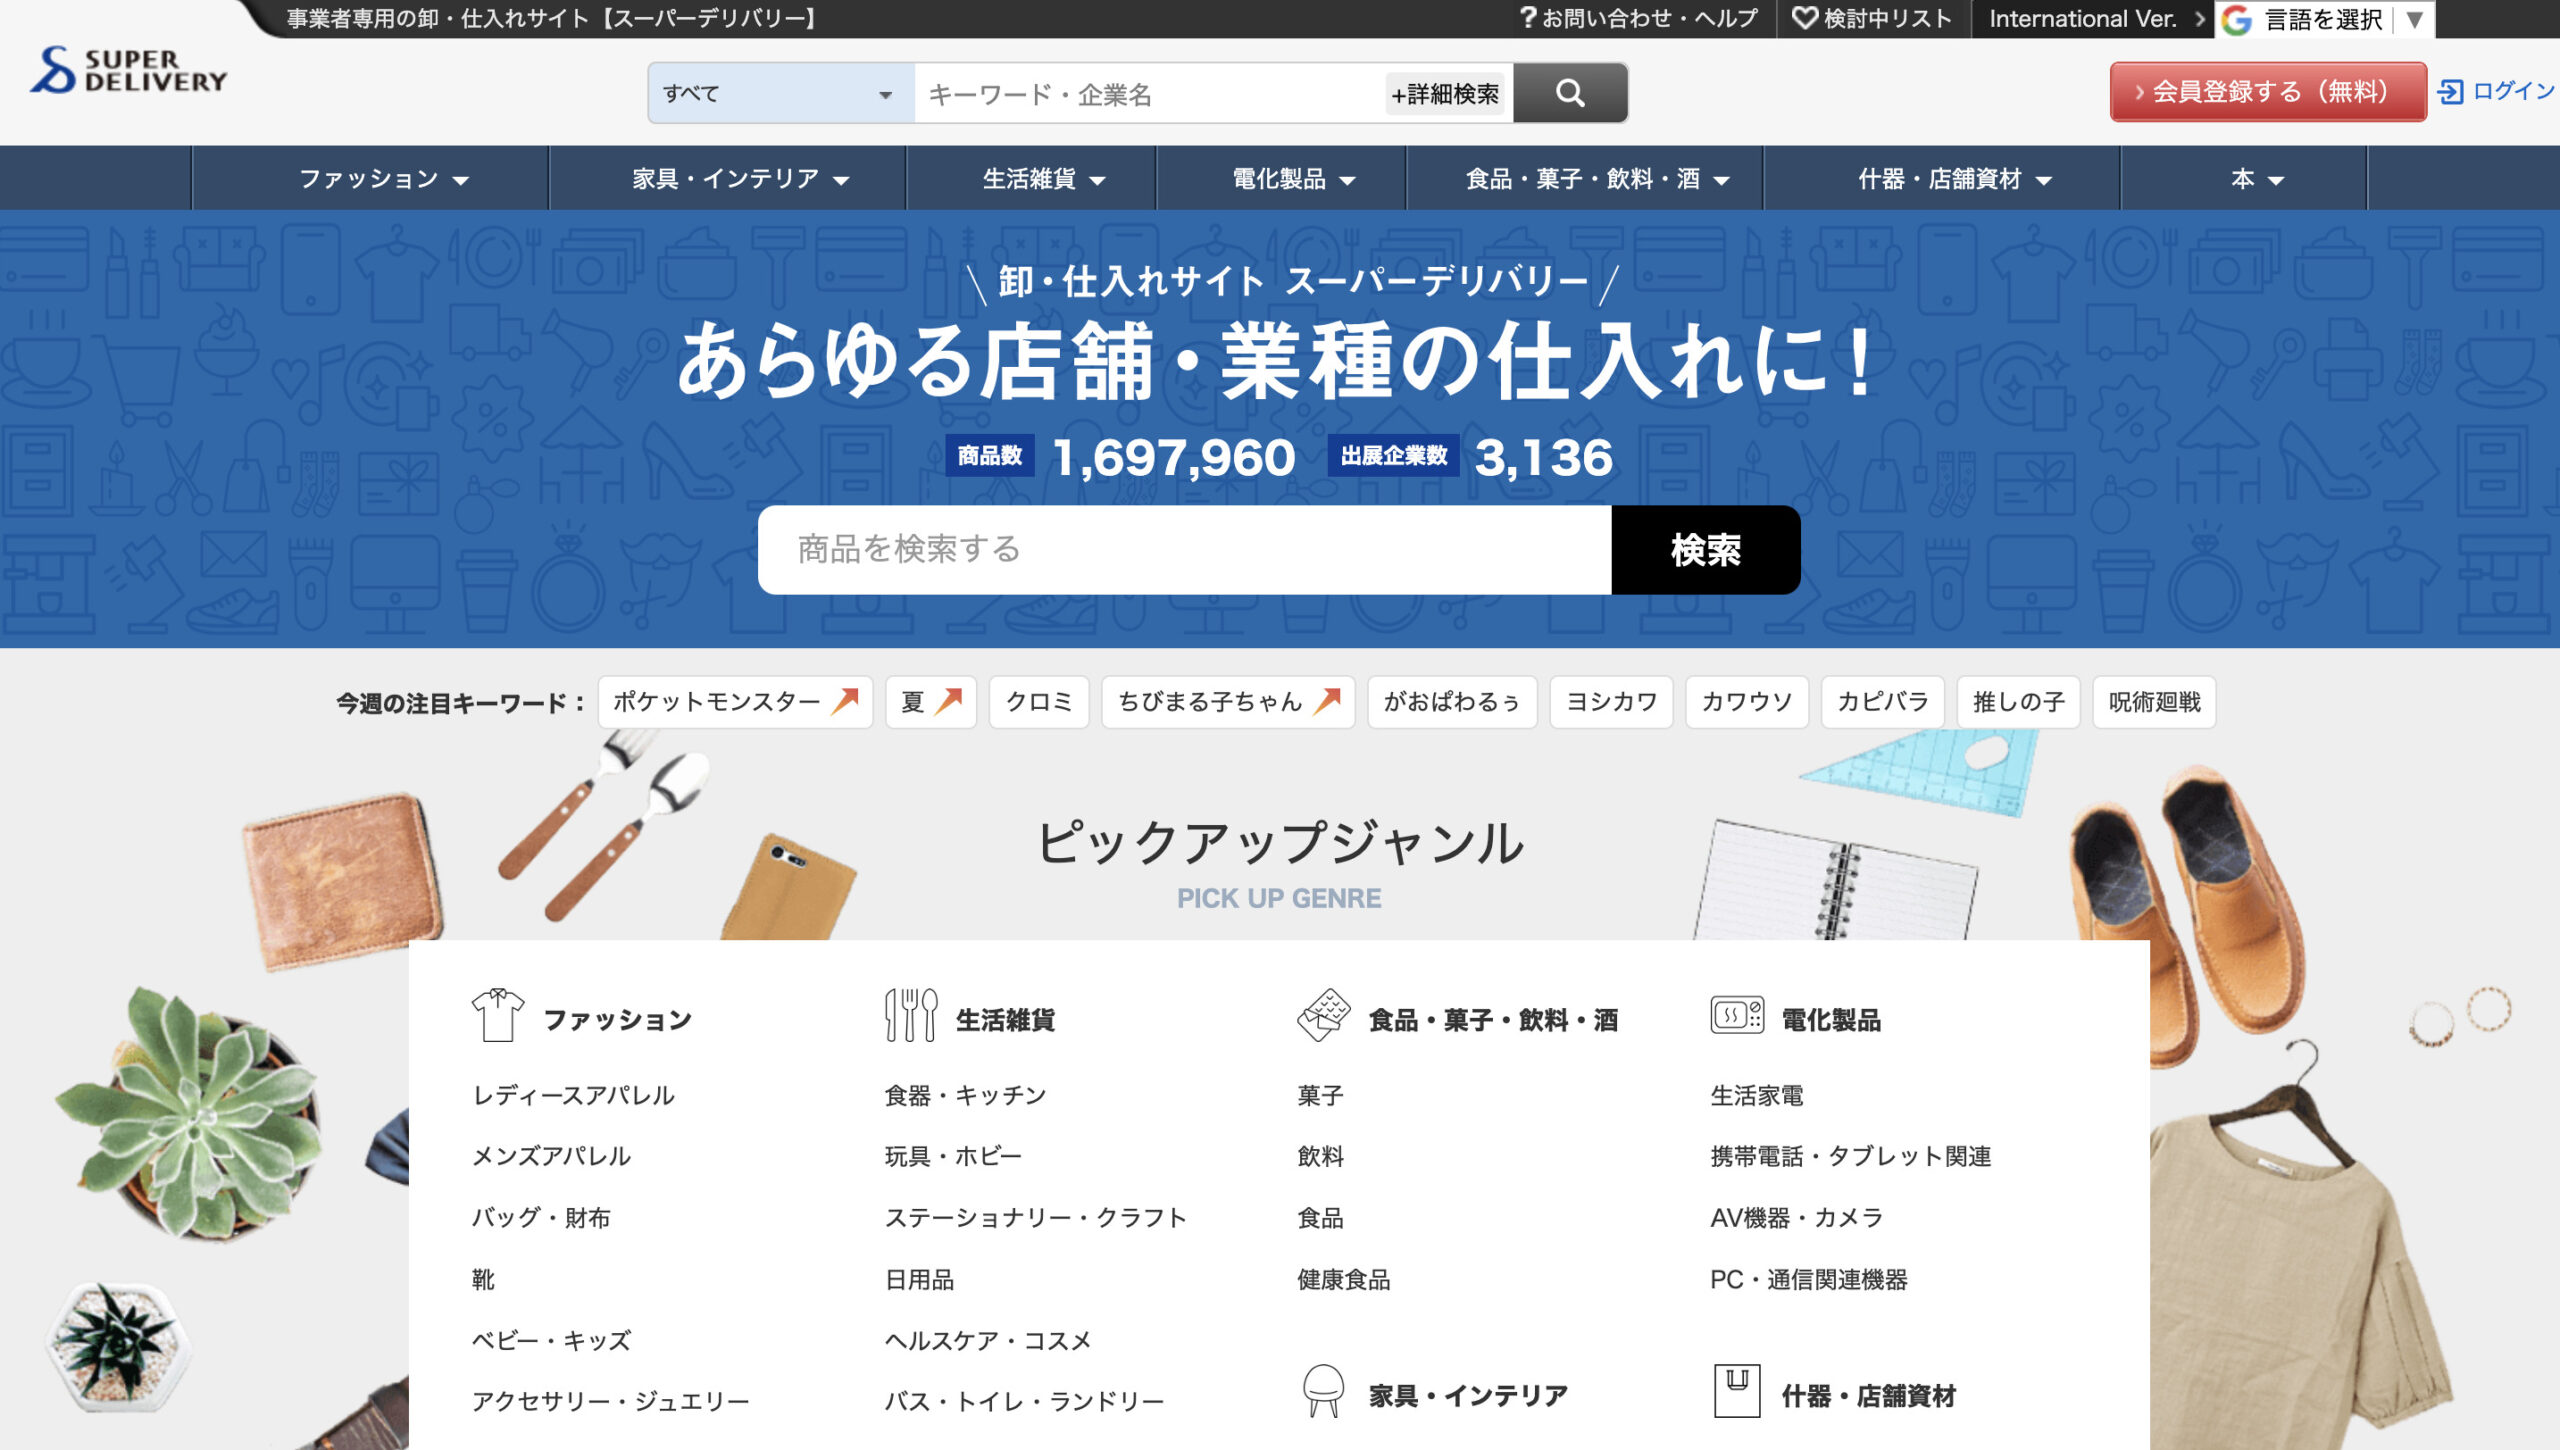Click trending arrow on ポケットモンスター keyword

tap(846, 701)
